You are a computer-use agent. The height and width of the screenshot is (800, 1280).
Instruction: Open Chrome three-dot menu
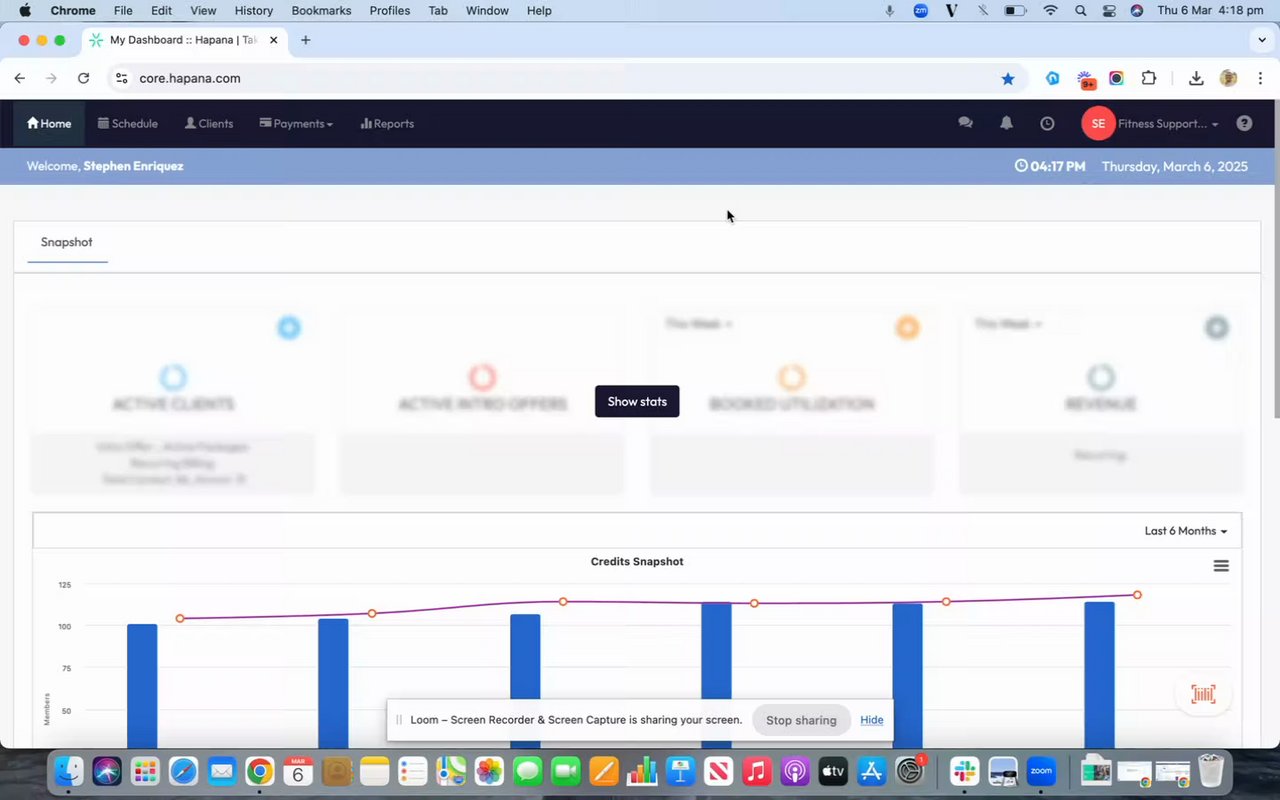click(x=1260, y=78)
